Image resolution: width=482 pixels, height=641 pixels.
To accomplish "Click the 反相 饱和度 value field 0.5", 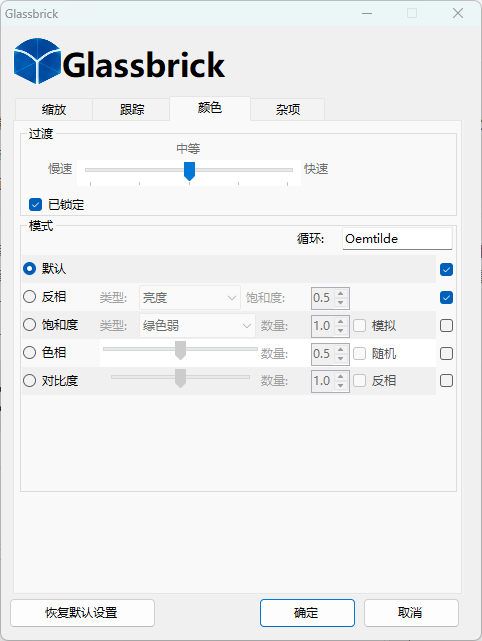I will 323,298.
